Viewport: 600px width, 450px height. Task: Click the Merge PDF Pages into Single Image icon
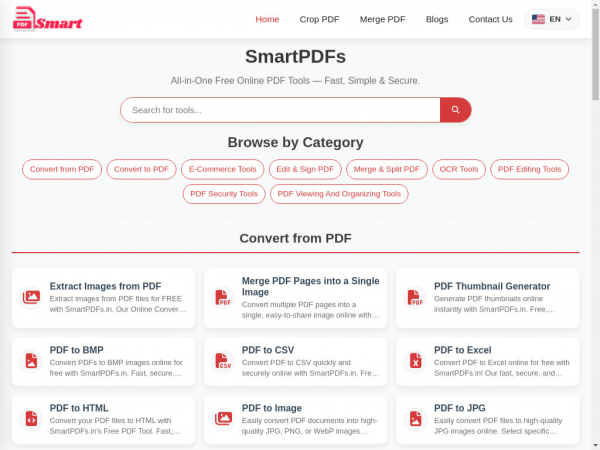[223, 297]
